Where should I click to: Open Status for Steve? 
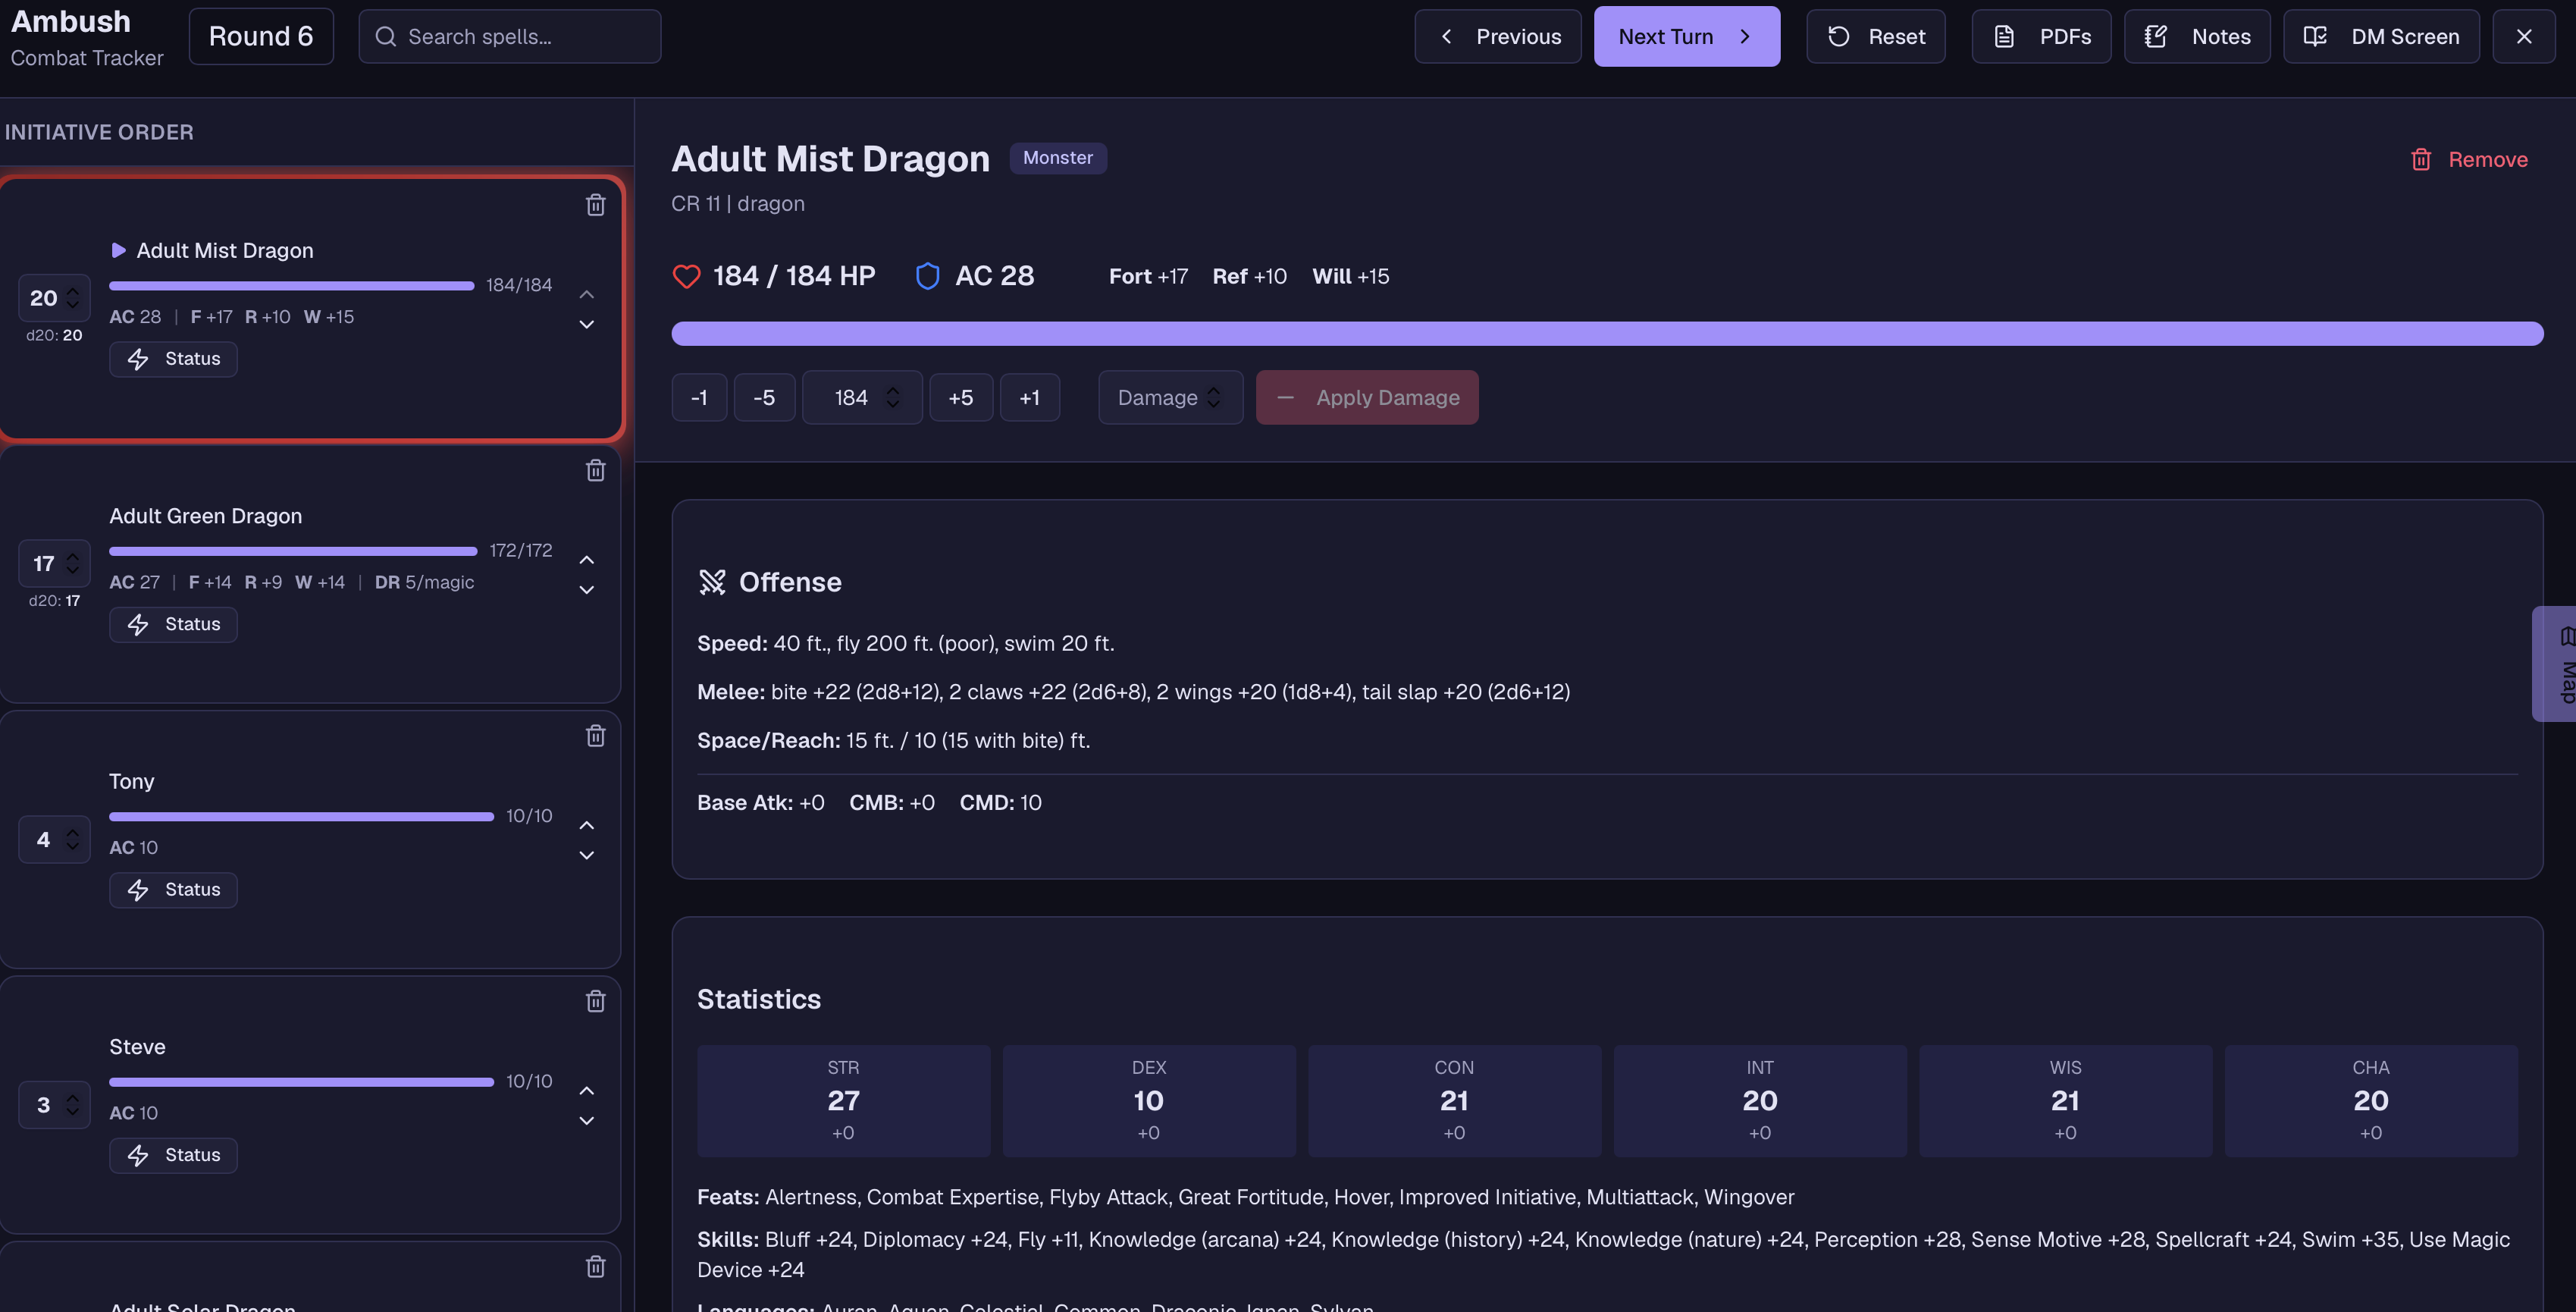(173, 1155)
